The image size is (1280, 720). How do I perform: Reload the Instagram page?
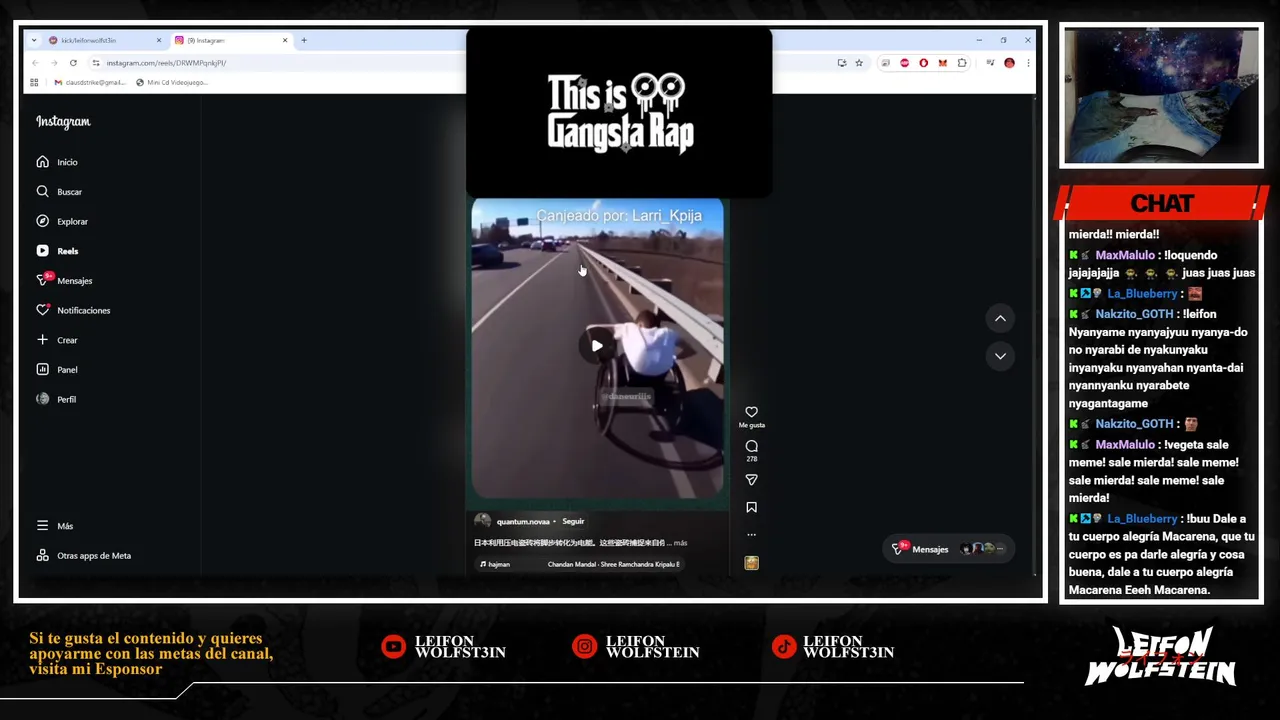click(73, 63)
